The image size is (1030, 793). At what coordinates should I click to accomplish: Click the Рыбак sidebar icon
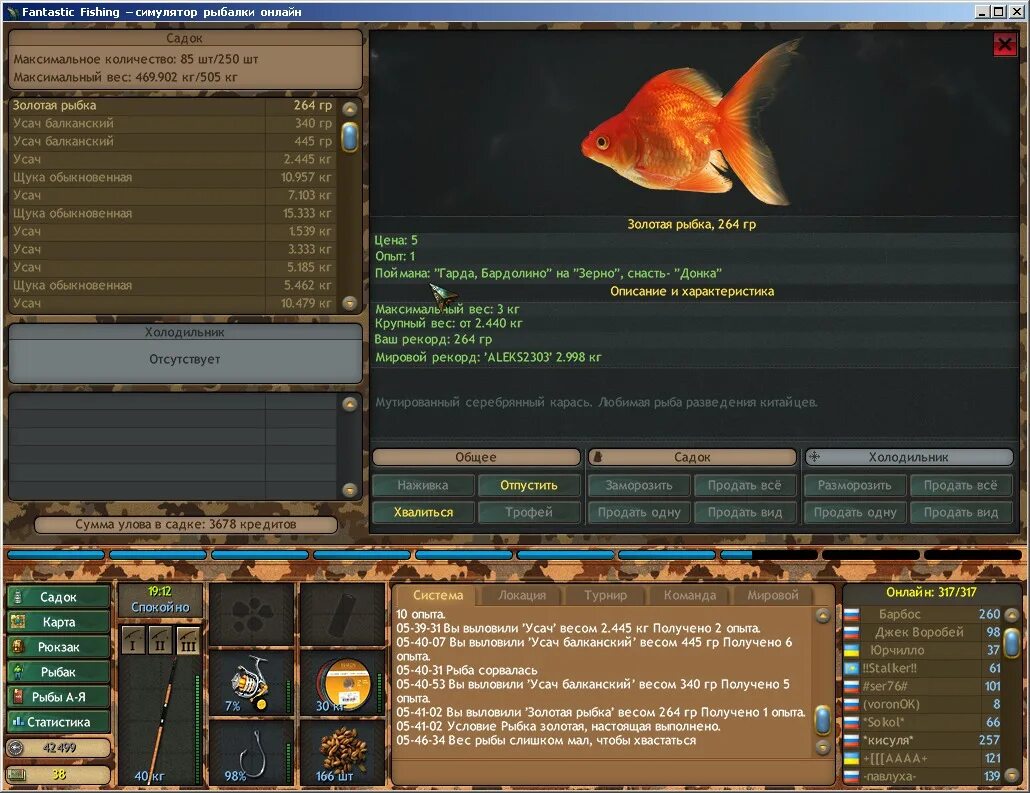pyautogui.click(x=57, y=671)
